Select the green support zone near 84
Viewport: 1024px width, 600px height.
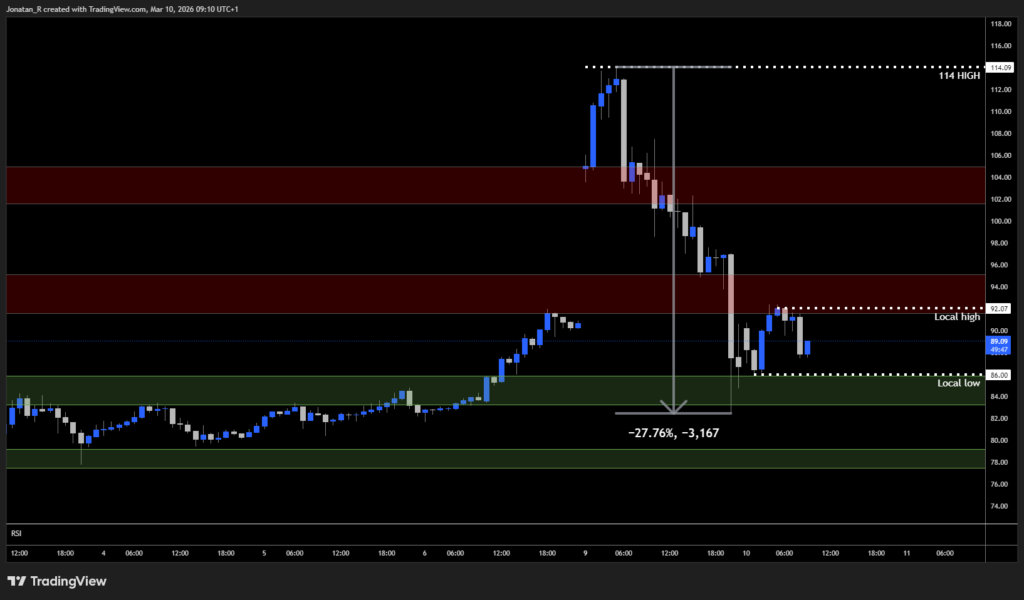(x=250, y=390)
